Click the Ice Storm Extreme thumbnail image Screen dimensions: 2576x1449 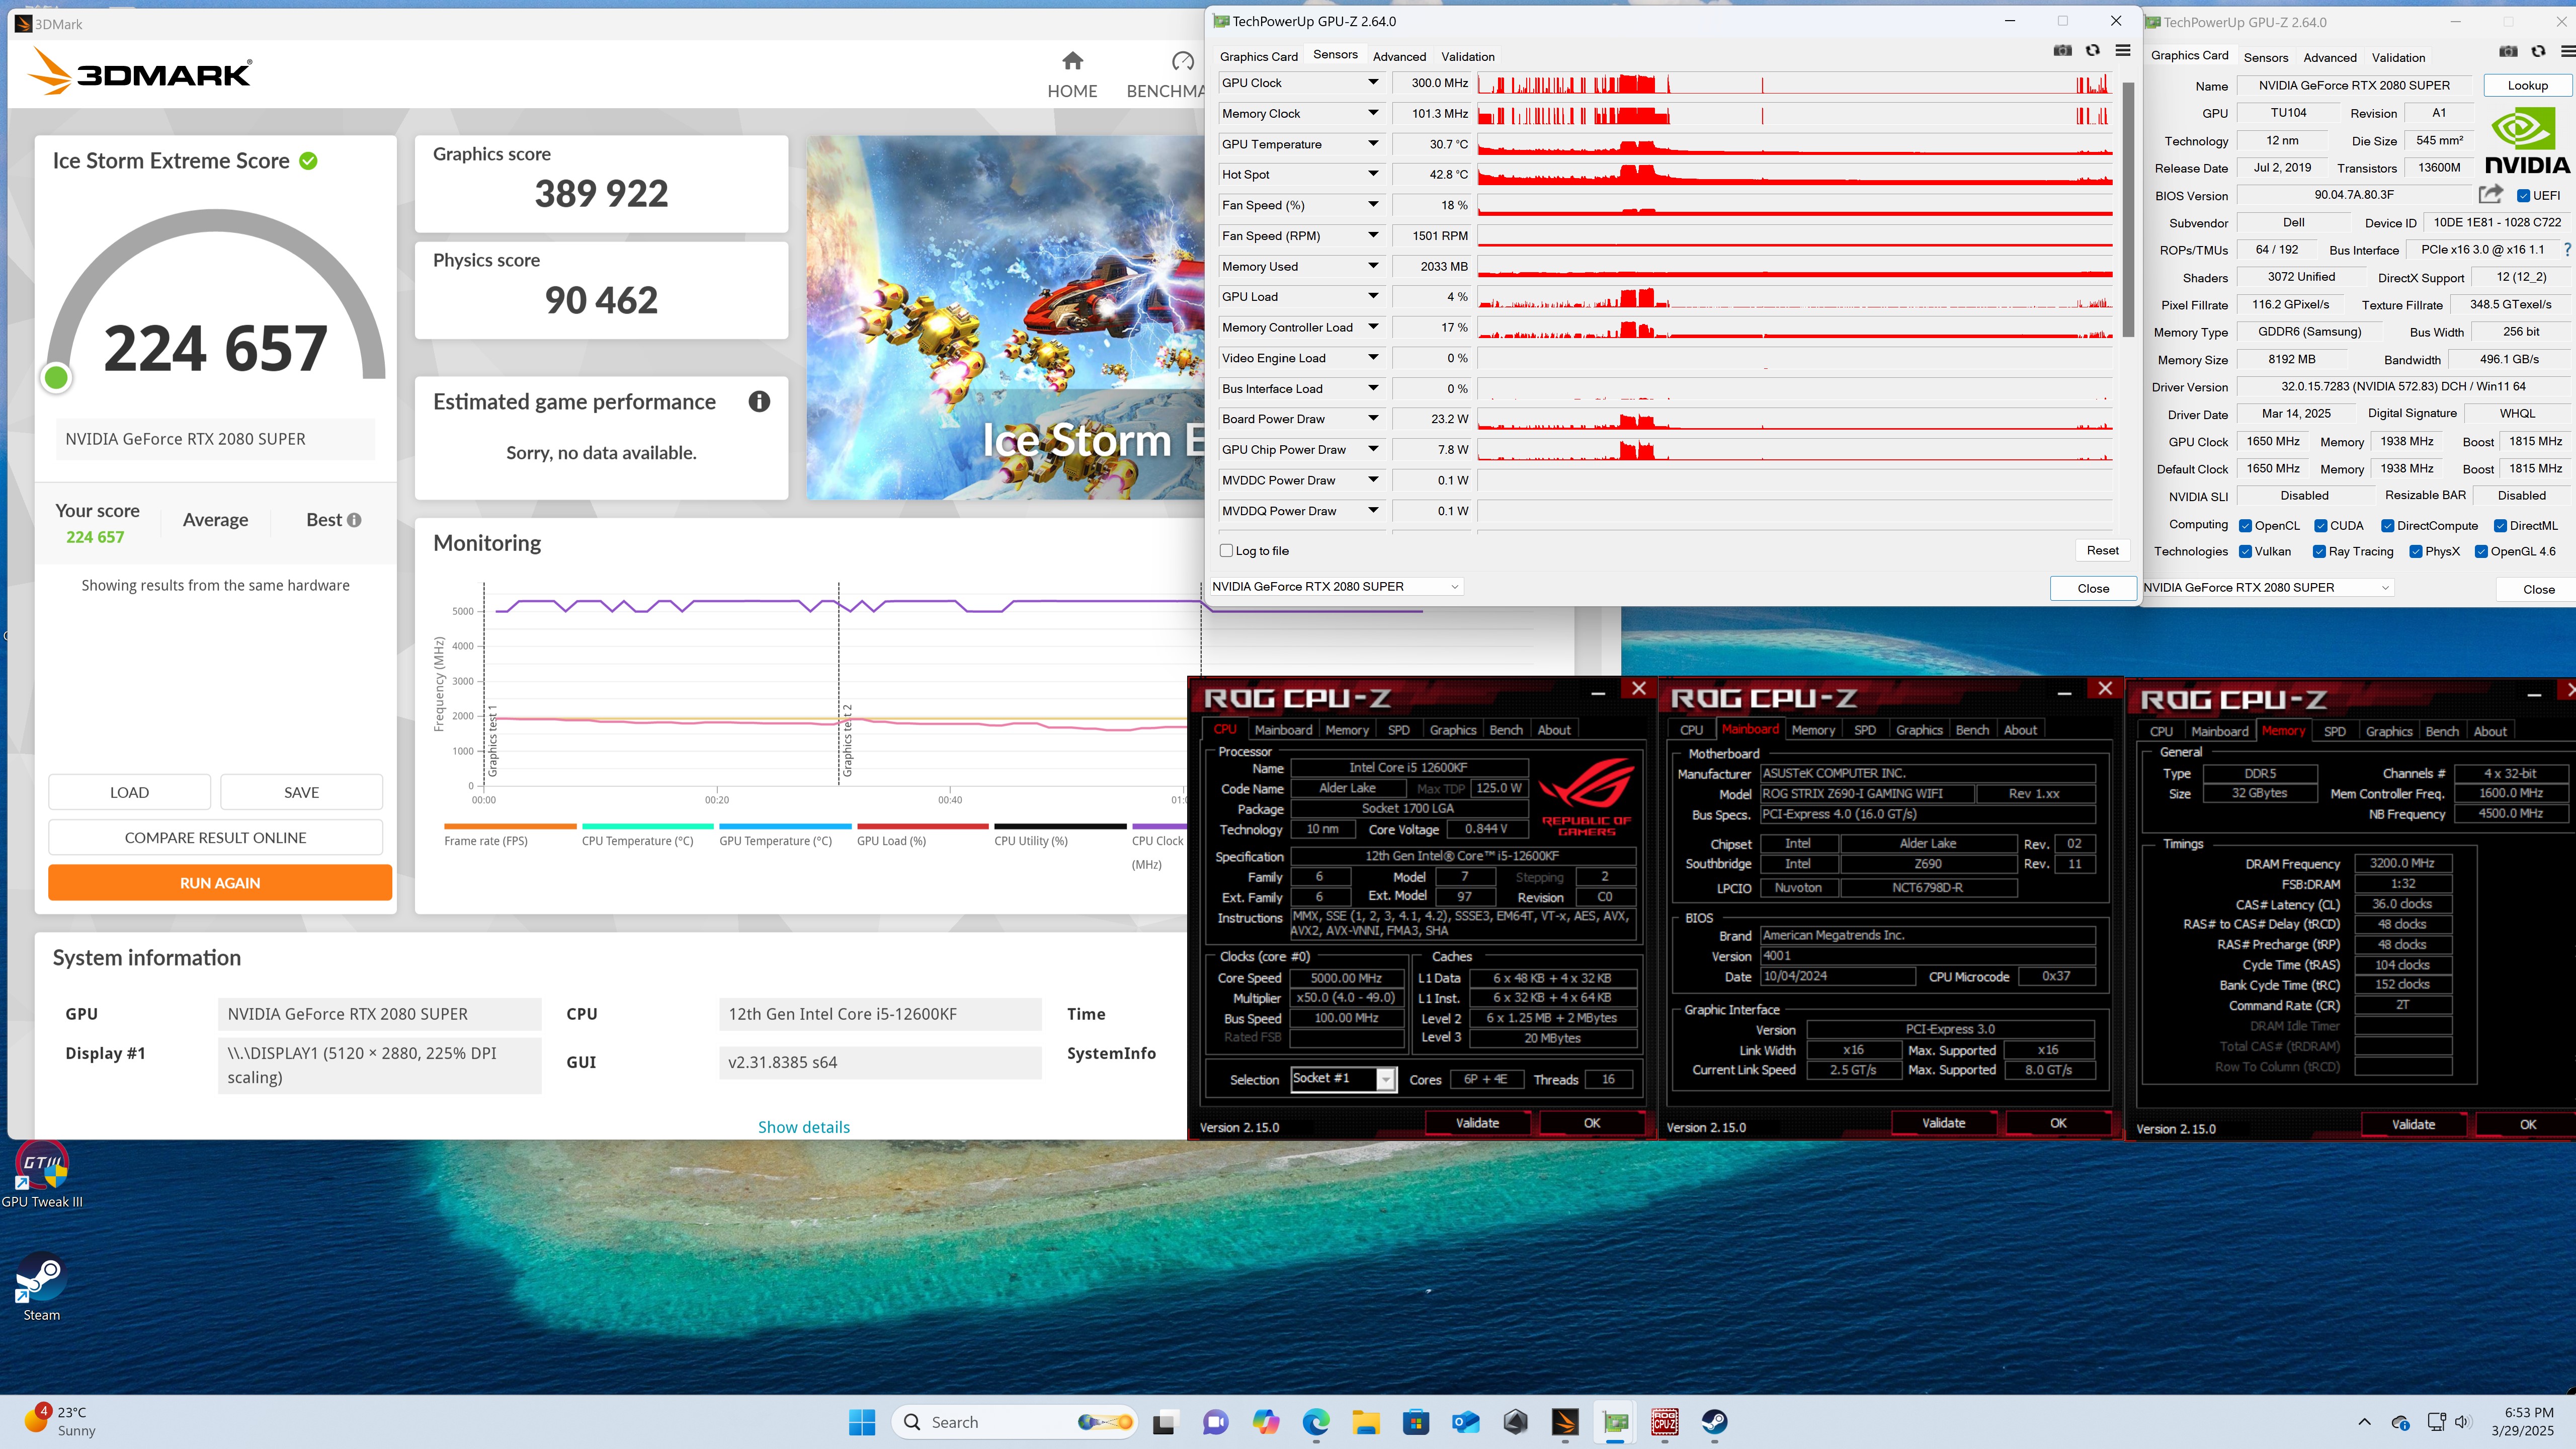(x=1005, y=318)
